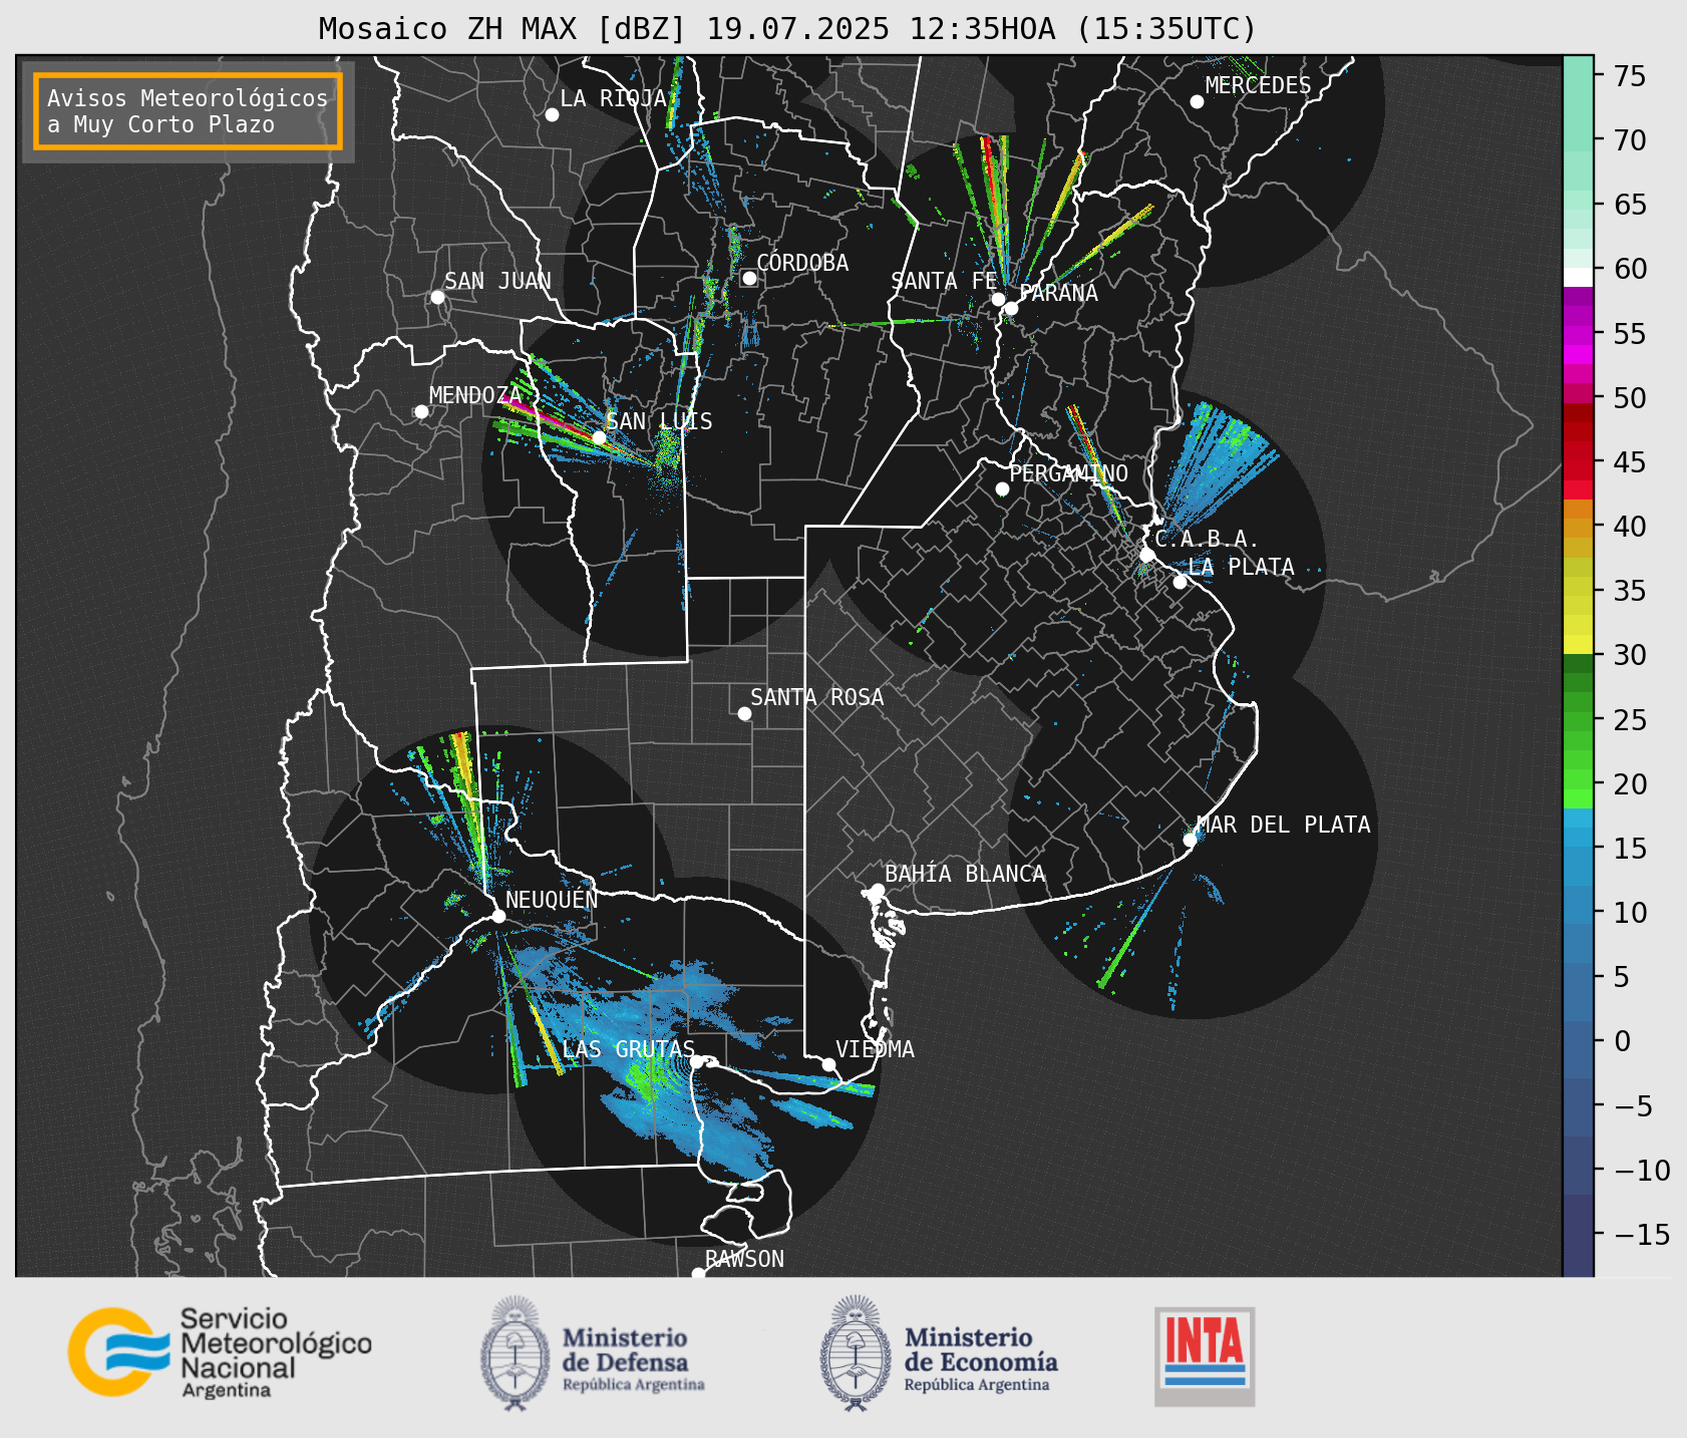Click the MAR DEL PLATA city marker

tap(1190, 840)
